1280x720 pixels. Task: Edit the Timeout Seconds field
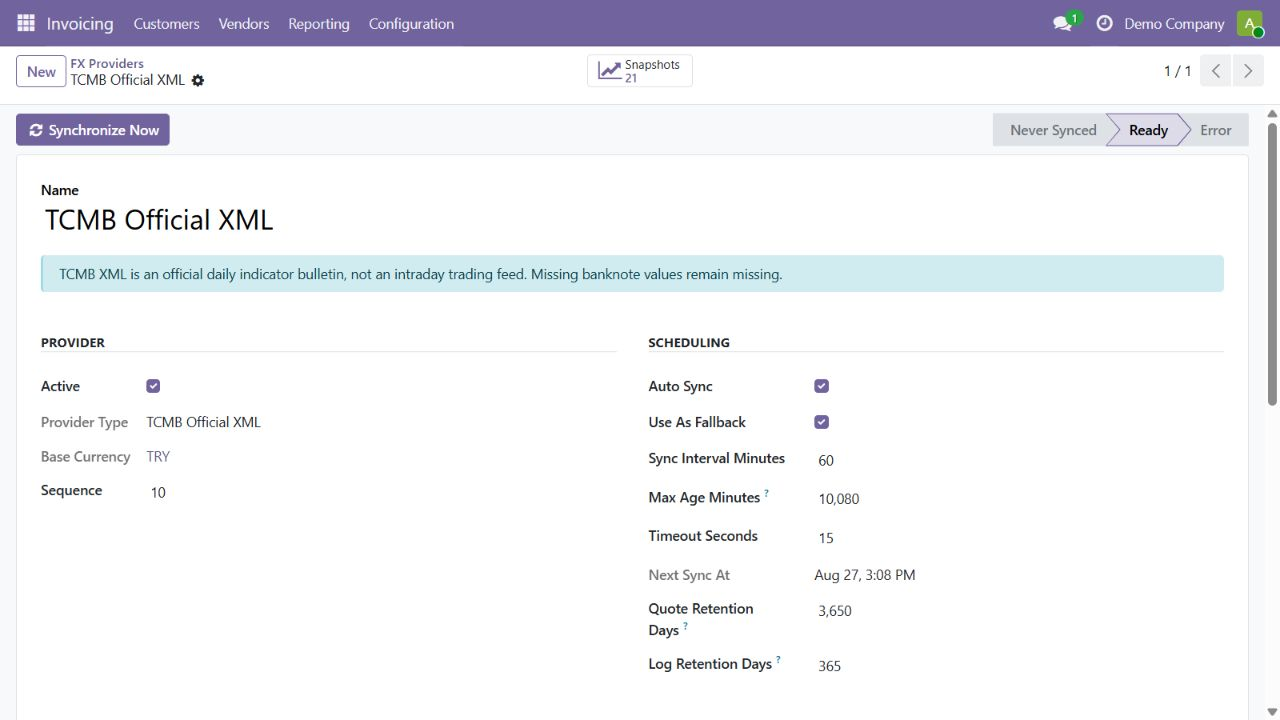pyautogui.click(x=1019, y=537)
